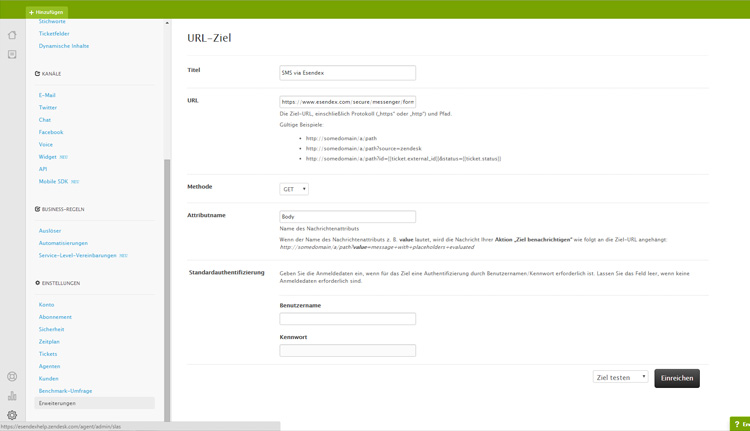Viewport: 750px width, 431px height.
Task: Select Erweiterungen in the sidebar
Action: [x=57, y=403]
